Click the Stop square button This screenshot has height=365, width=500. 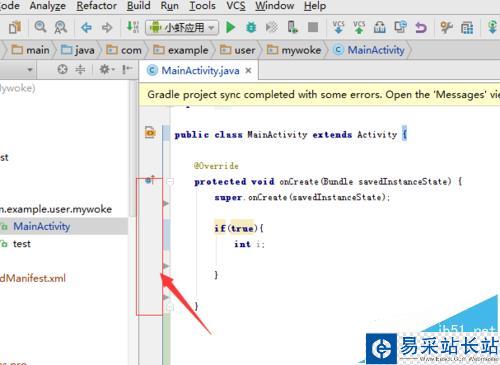(313, 27)
